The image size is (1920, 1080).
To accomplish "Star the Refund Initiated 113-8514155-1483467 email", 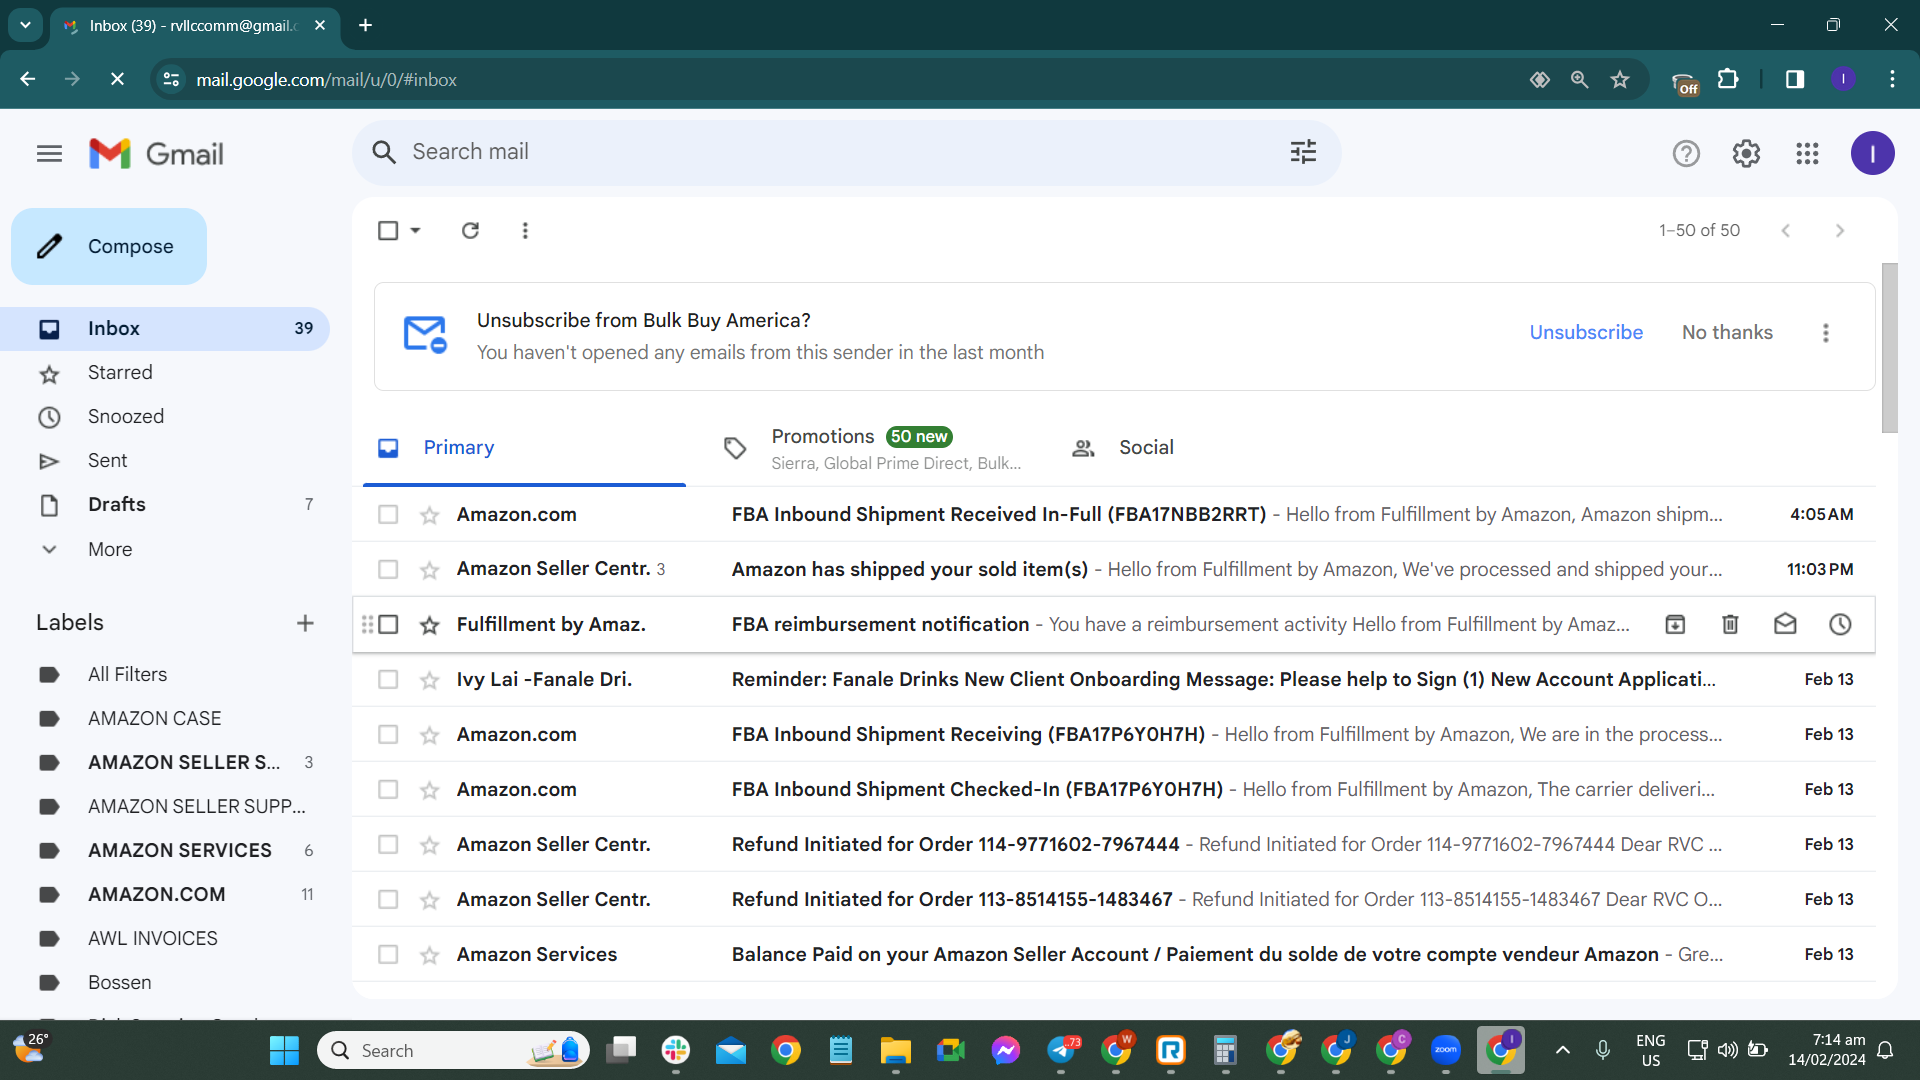I will point(429,900).
